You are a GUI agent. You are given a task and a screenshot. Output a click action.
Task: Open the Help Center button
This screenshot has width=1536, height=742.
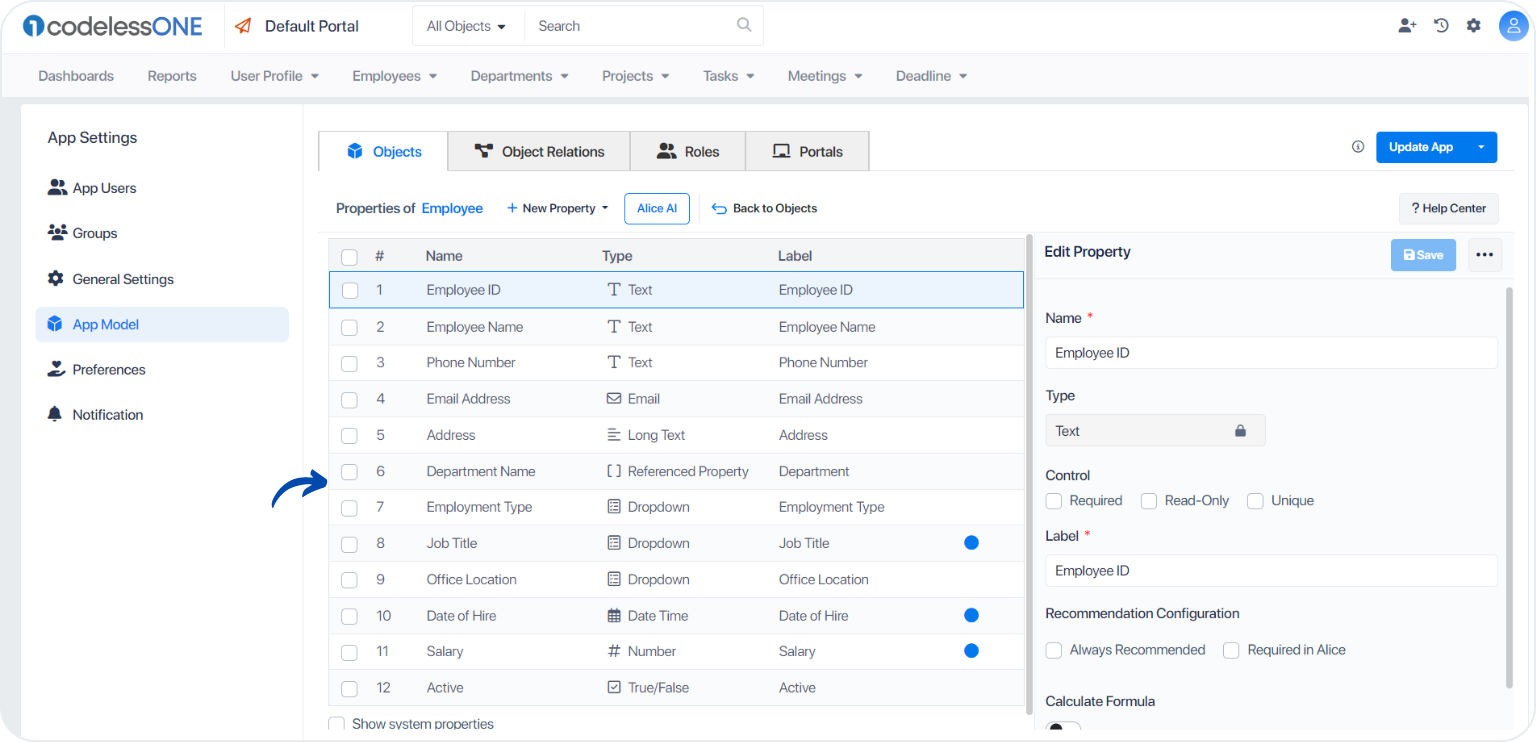point(1449,208)
